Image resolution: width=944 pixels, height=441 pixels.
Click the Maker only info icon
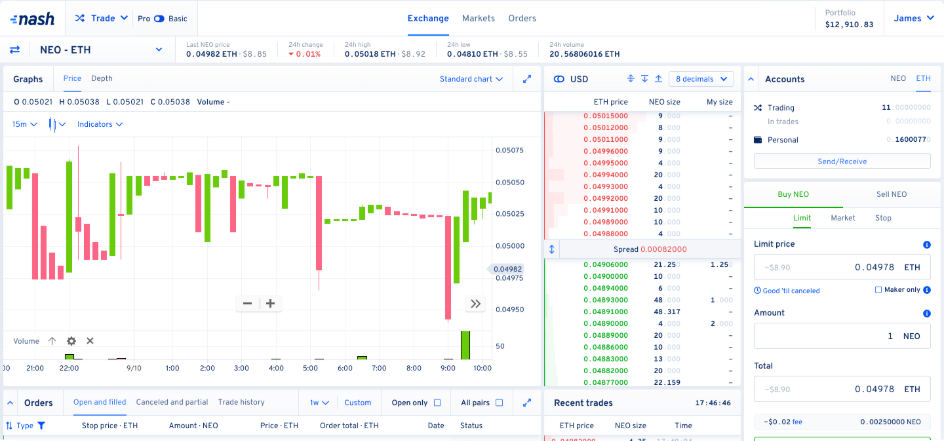tap(927, 290)
